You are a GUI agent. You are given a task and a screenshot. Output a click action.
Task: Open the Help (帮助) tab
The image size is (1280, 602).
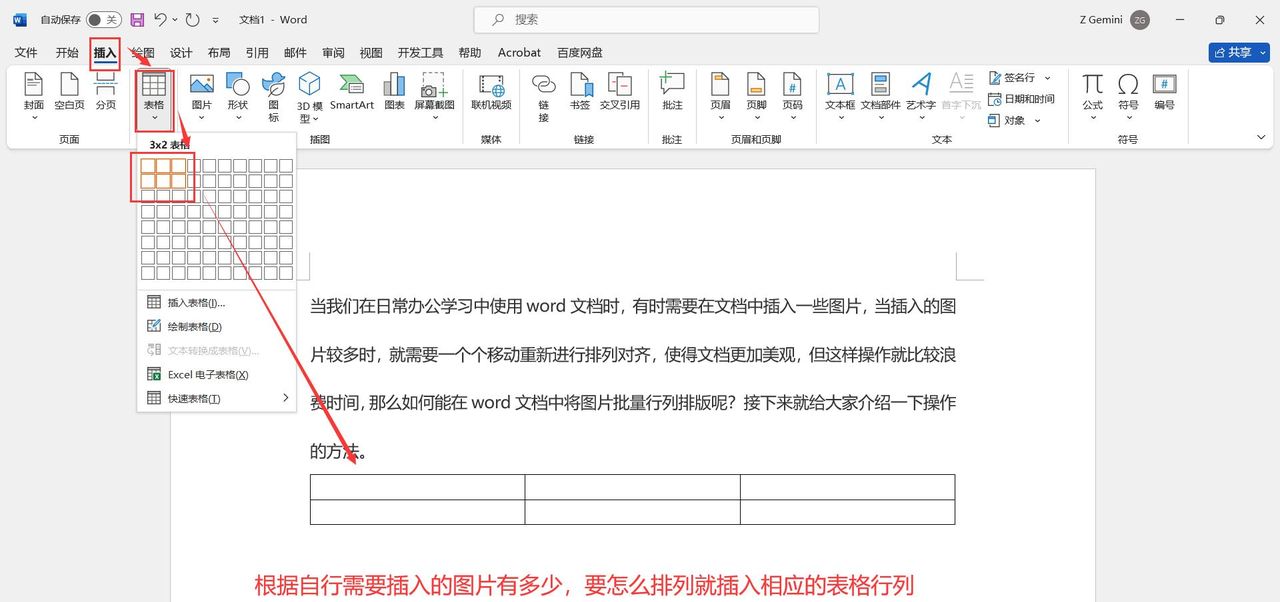[469, 53]
